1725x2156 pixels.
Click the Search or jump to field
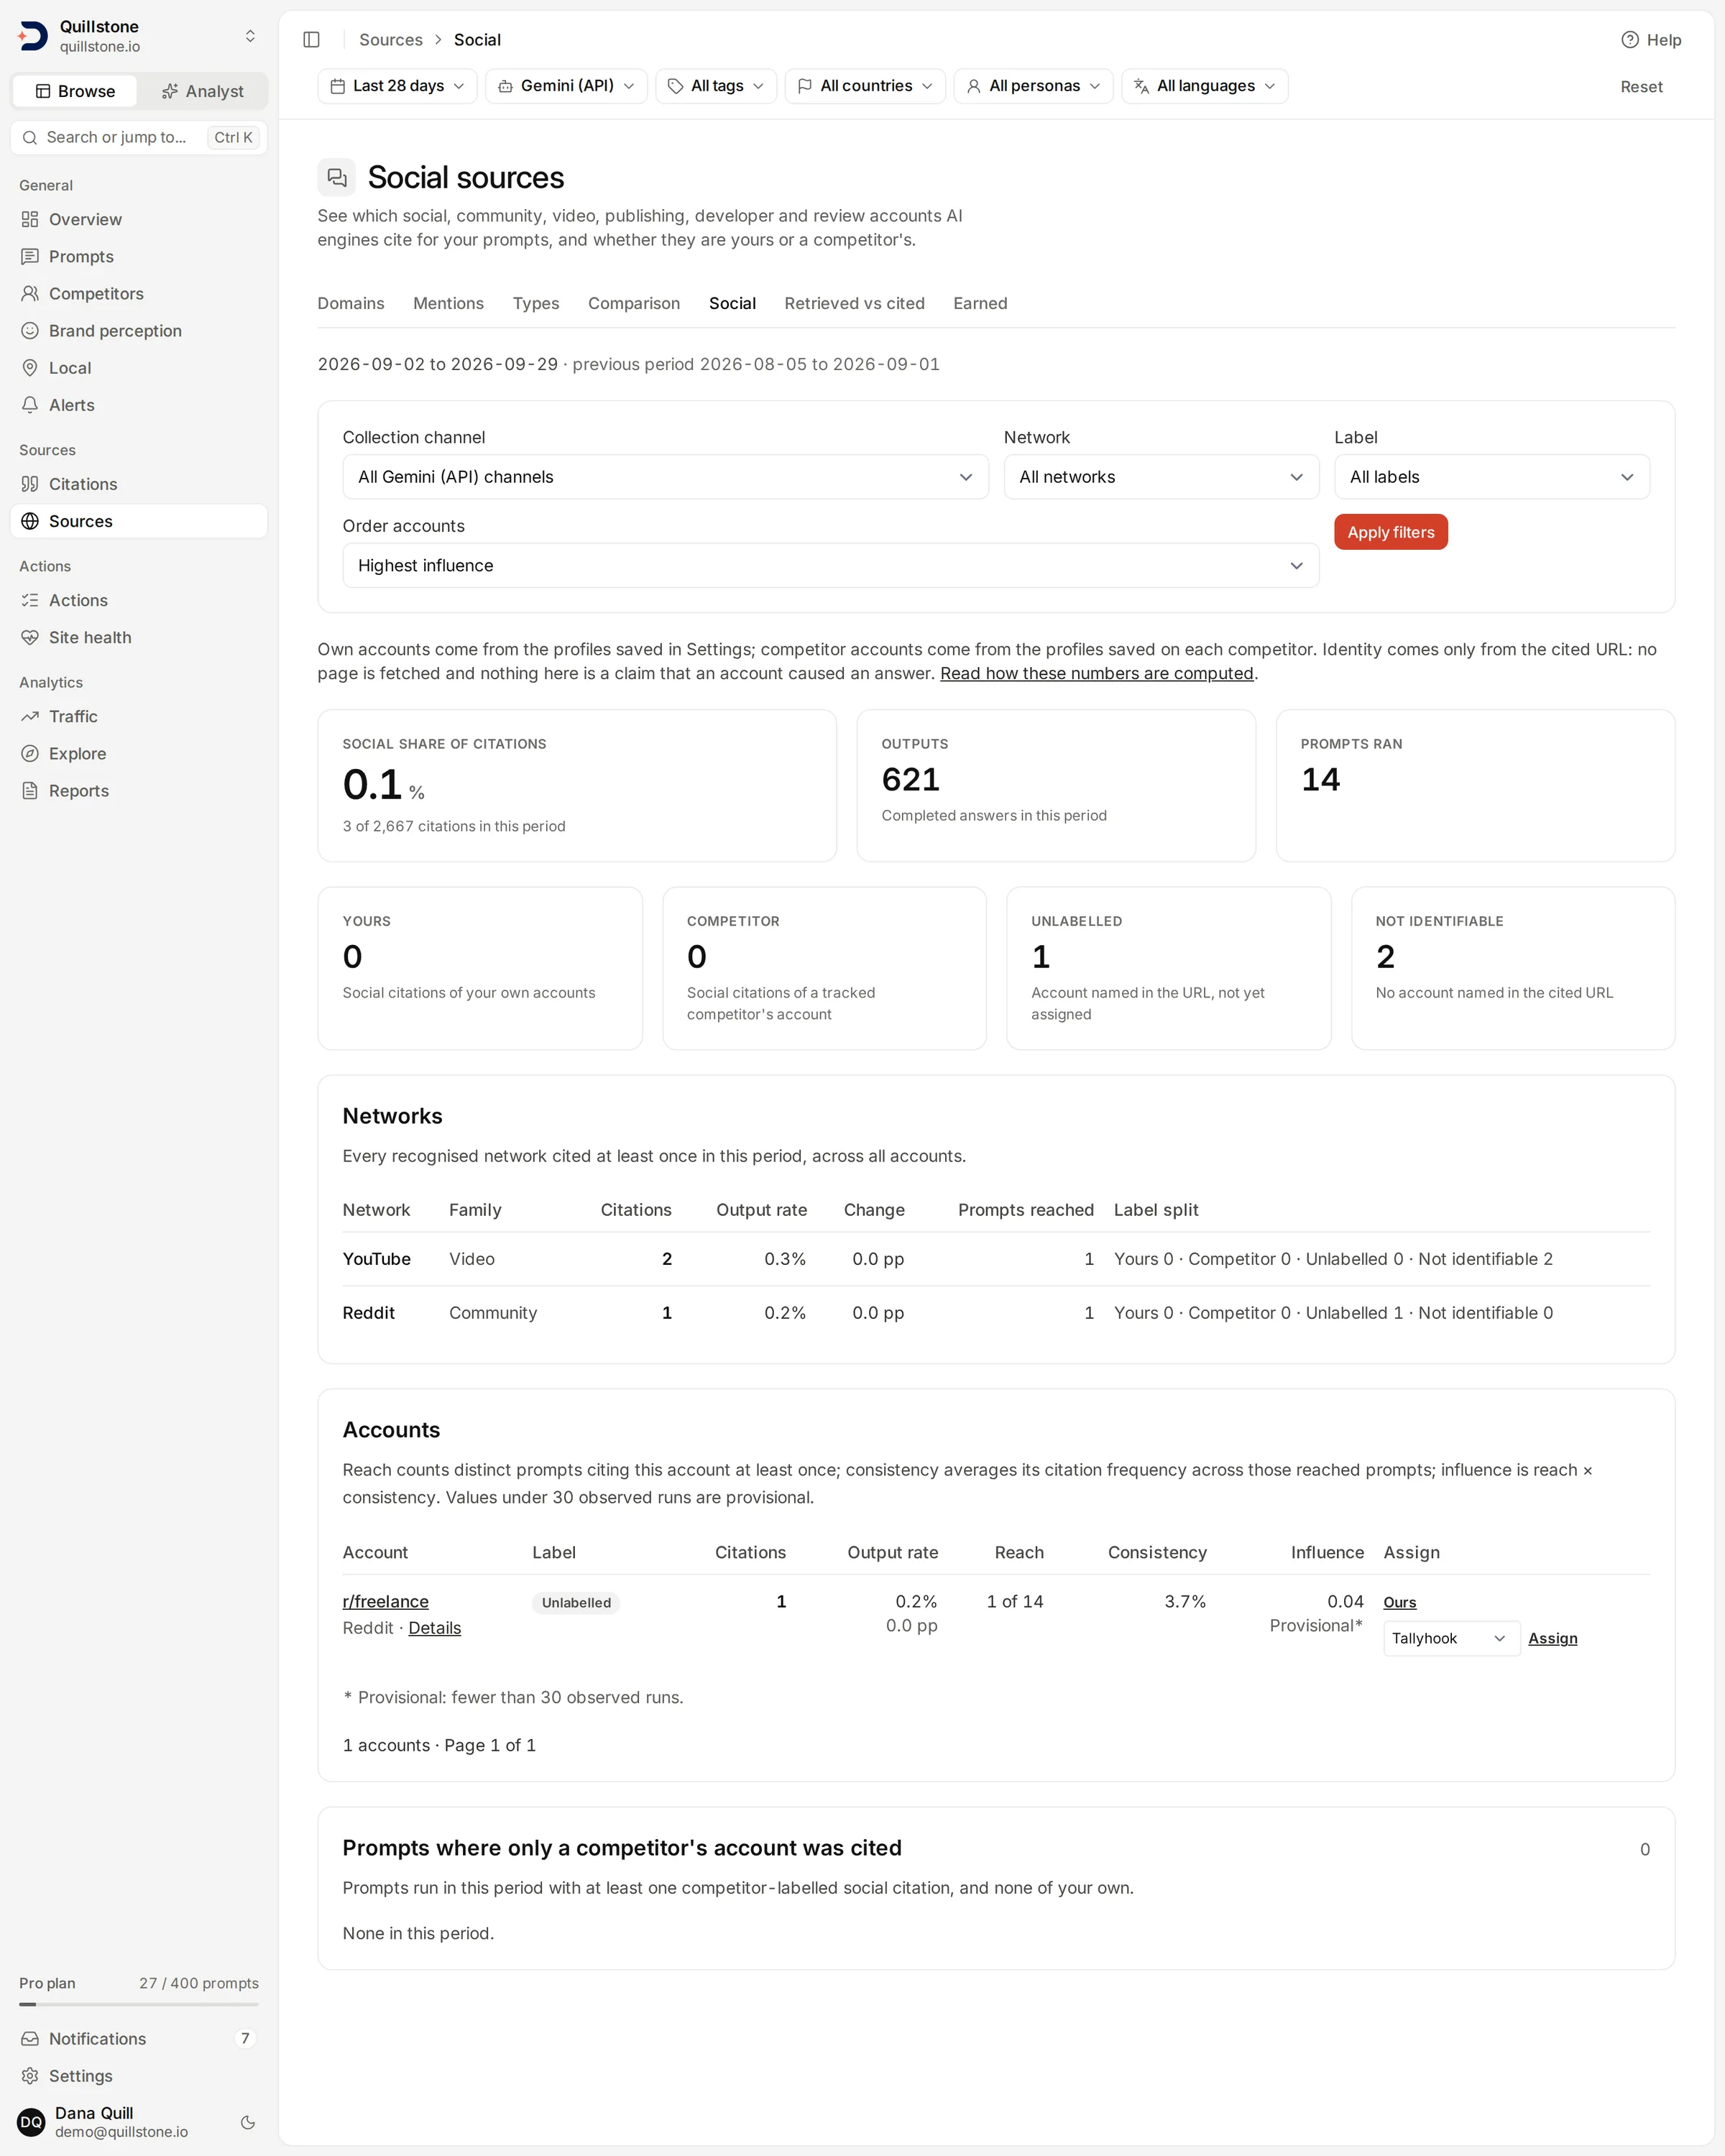[139, 137]
